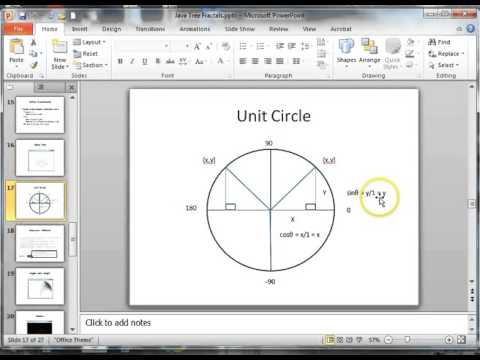This screenshot has height=360, width=480.
Task: Toggle Bold formatting
Action: click(x=120, y=61)
